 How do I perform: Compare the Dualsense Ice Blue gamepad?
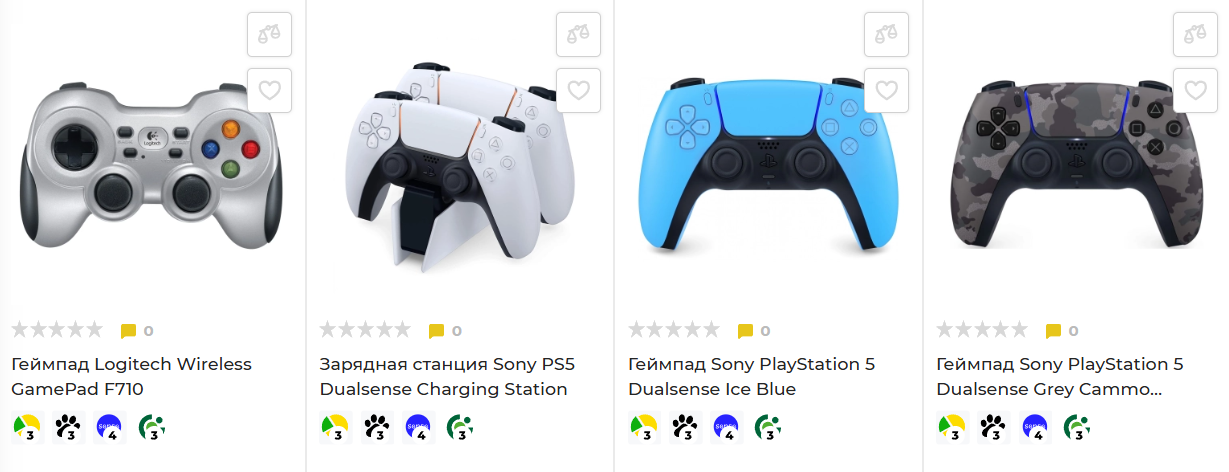pyautogui.click(x=887, y=35)
